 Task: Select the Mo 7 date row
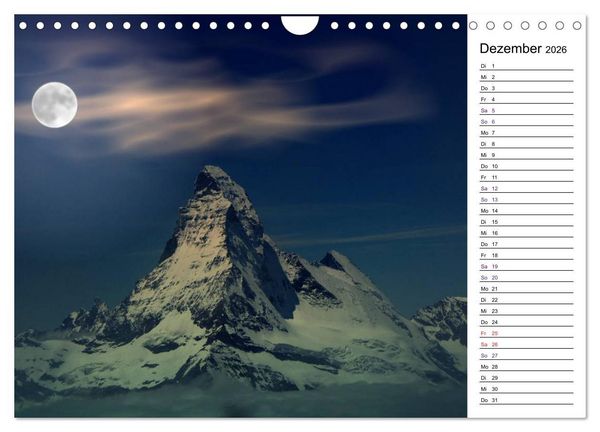tap(527, 132)
